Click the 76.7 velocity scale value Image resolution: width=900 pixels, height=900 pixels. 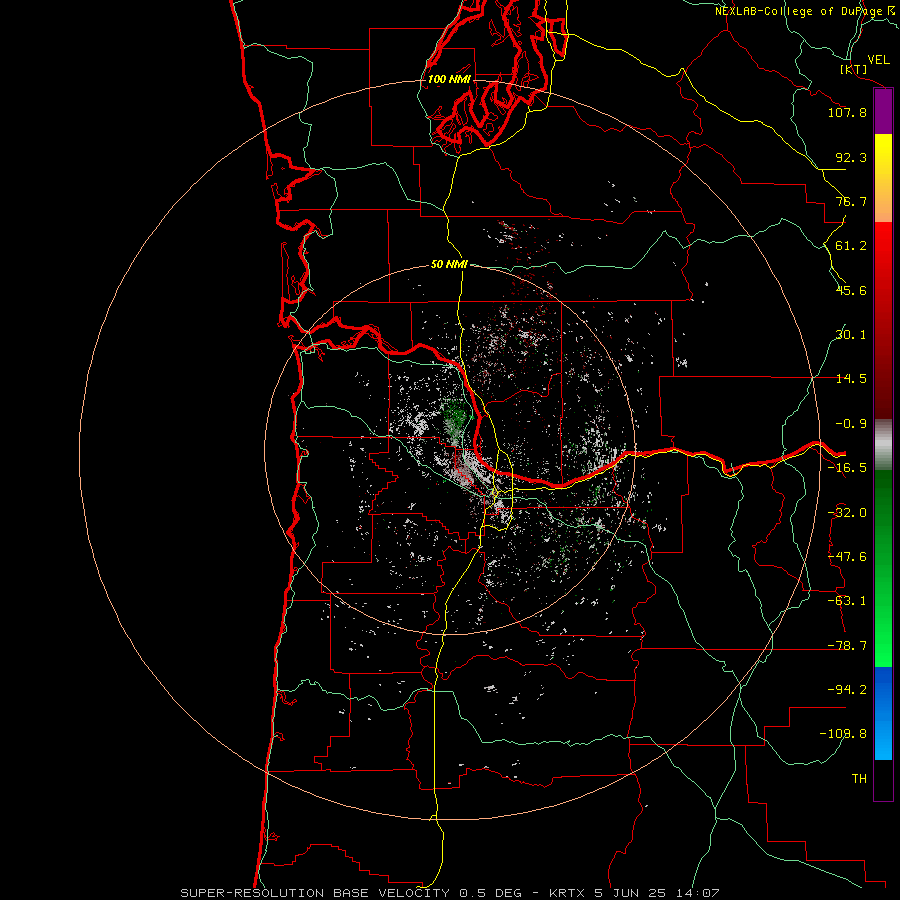851,201
